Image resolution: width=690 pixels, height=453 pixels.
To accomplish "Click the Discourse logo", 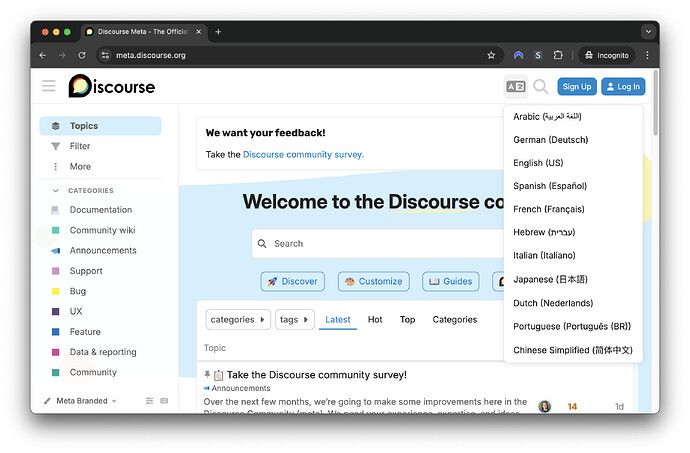I will [x=112, y=86].
